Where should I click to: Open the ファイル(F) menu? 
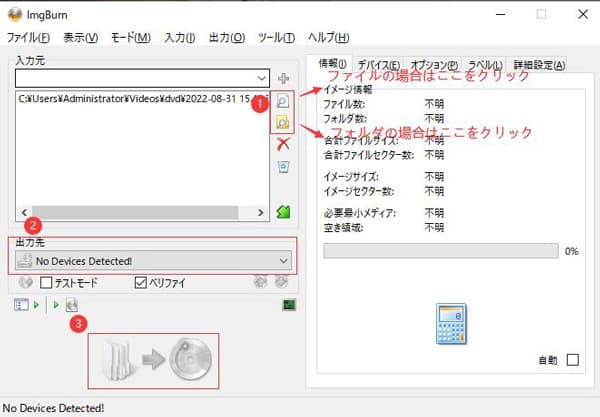point(29,37)
